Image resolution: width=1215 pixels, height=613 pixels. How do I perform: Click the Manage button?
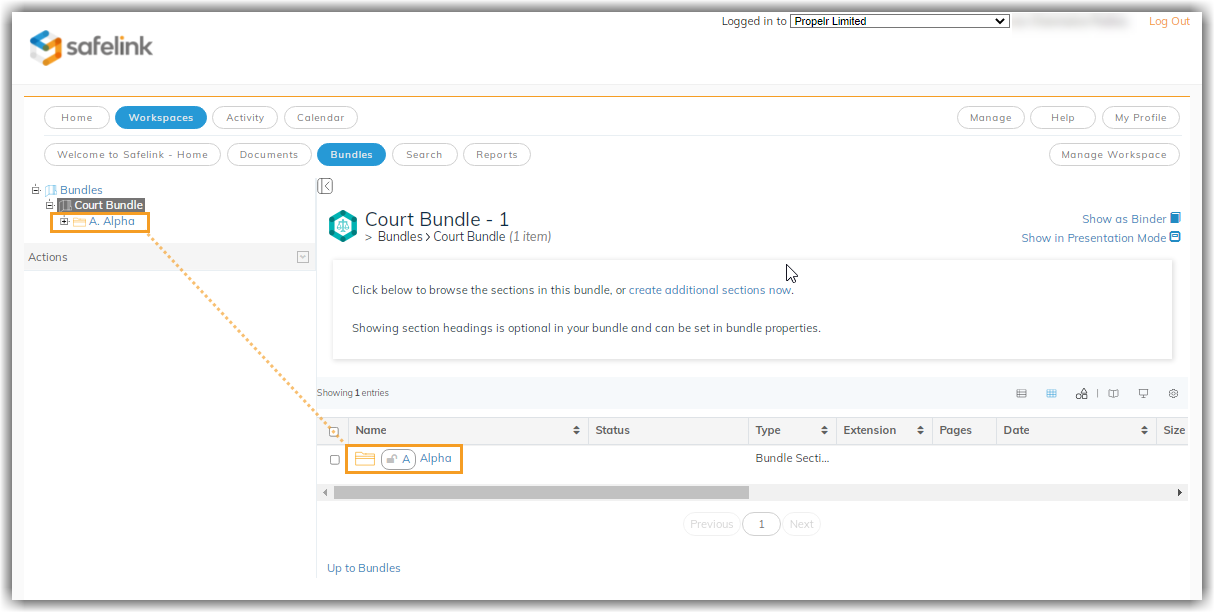[991, 118]
